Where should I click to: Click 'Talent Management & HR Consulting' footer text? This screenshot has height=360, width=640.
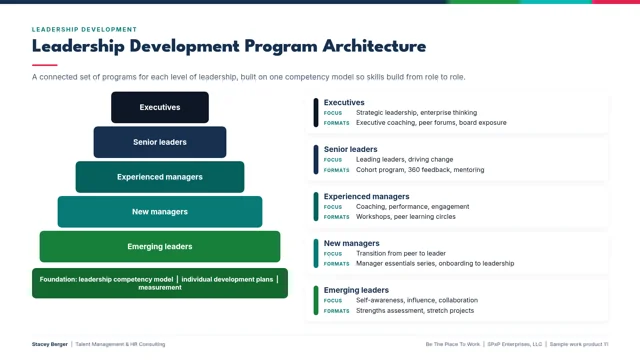tap(120, 344)
